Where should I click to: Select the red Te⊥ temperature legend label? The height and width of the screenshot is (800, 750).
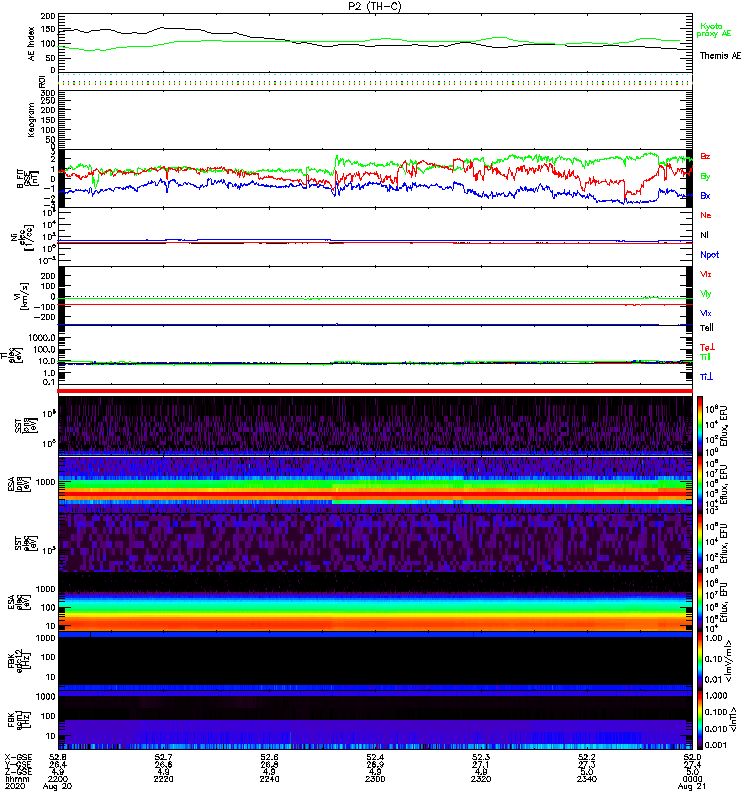(x=706, y=346)
